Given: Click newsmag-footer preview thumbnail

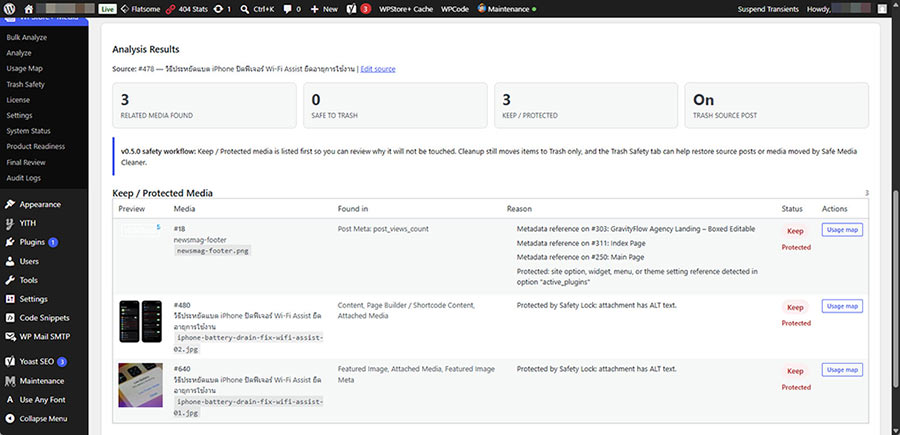Looking at the screenshot, I should 141,230.
